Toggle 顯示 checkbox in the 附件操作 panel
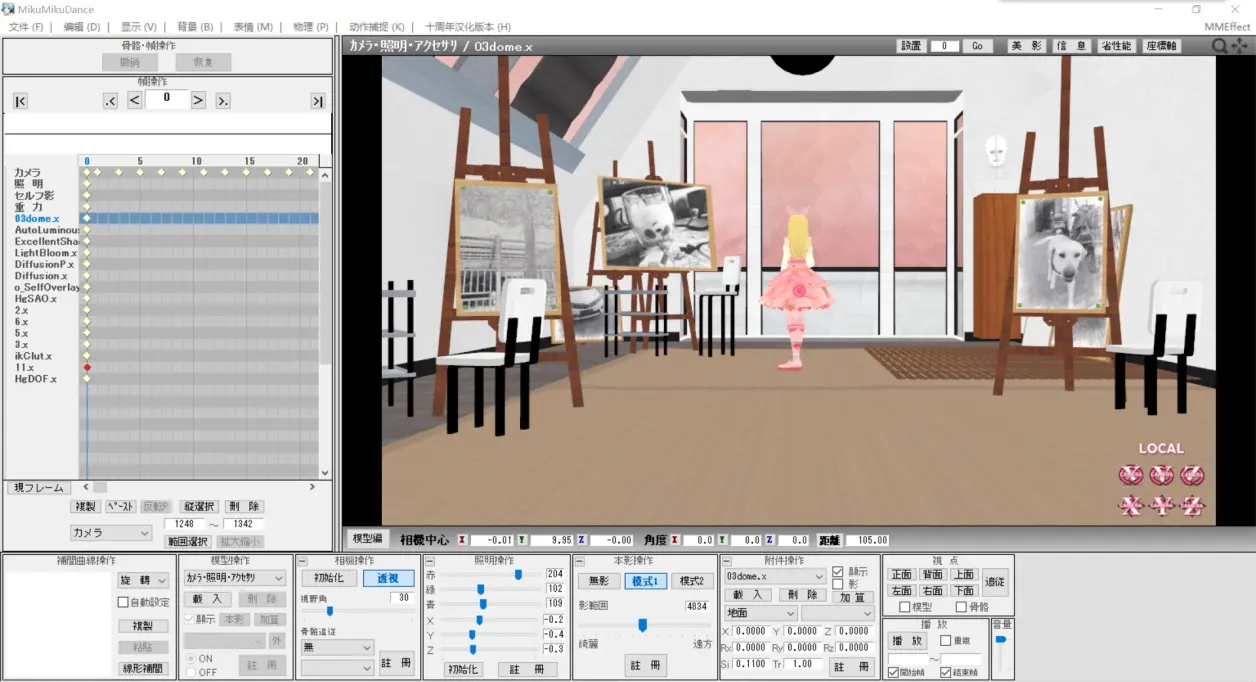Image resolution: width=1256 pixels, height=682 pixels. [838, 572]
